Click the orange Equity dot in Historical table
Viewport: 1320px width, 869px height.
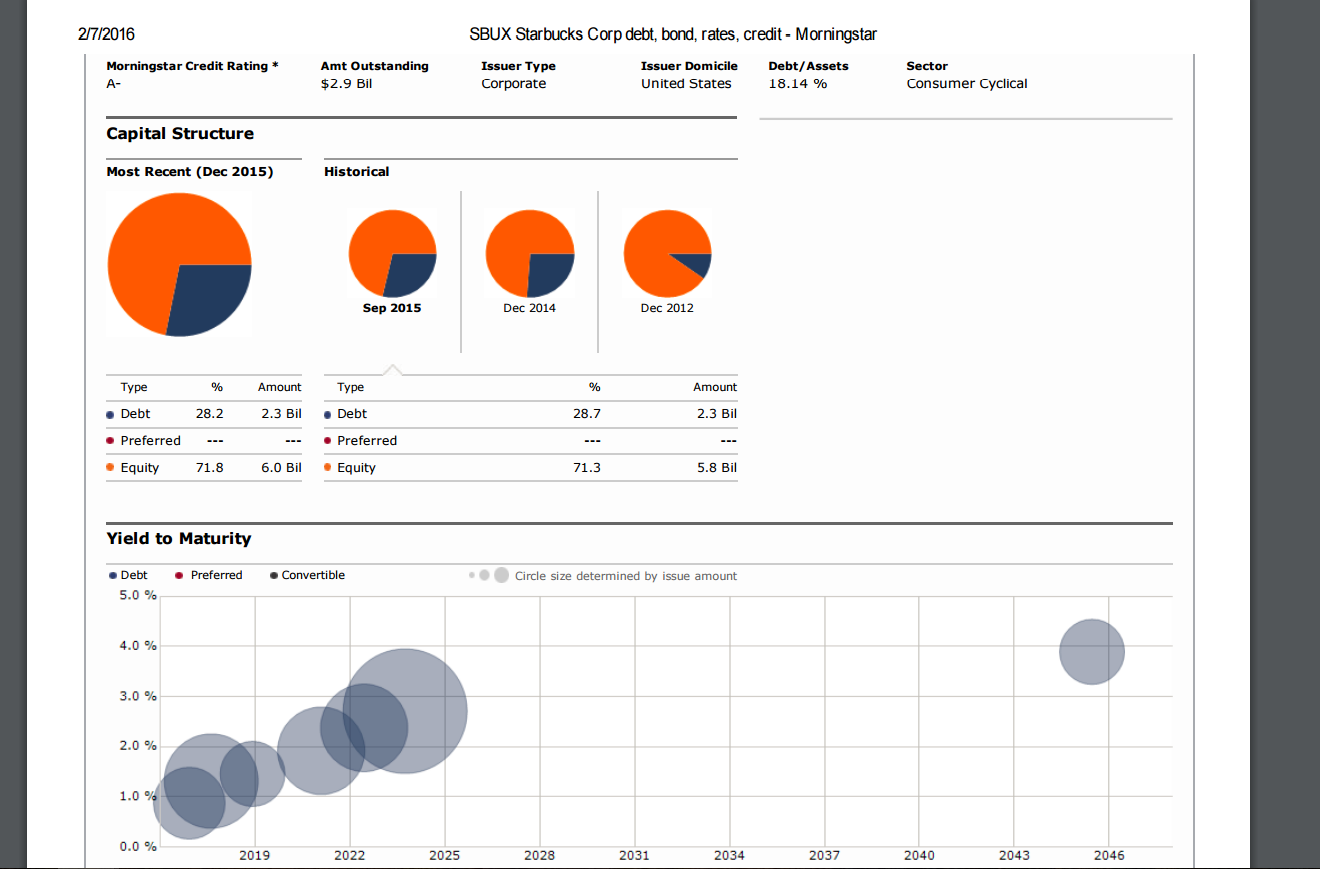coord(328,468)
